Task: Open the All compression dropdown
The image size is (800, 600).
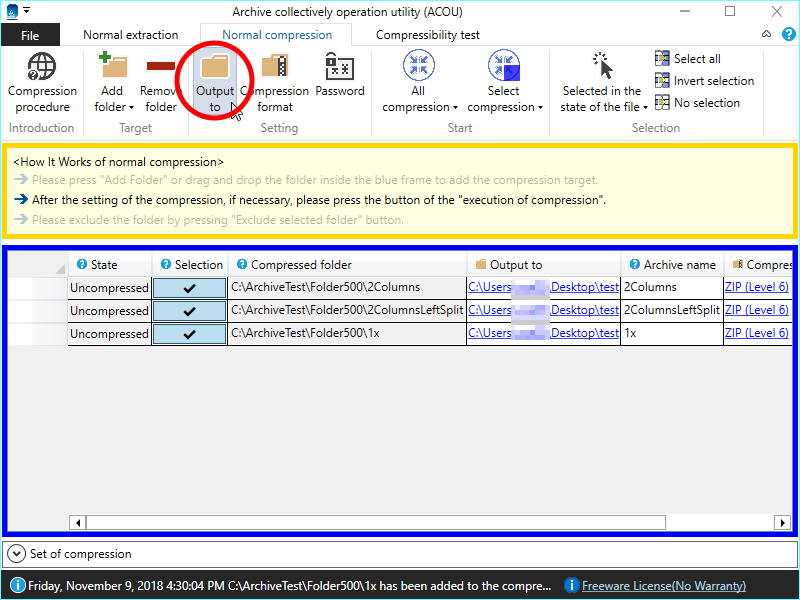Action: tap(419, 82)
